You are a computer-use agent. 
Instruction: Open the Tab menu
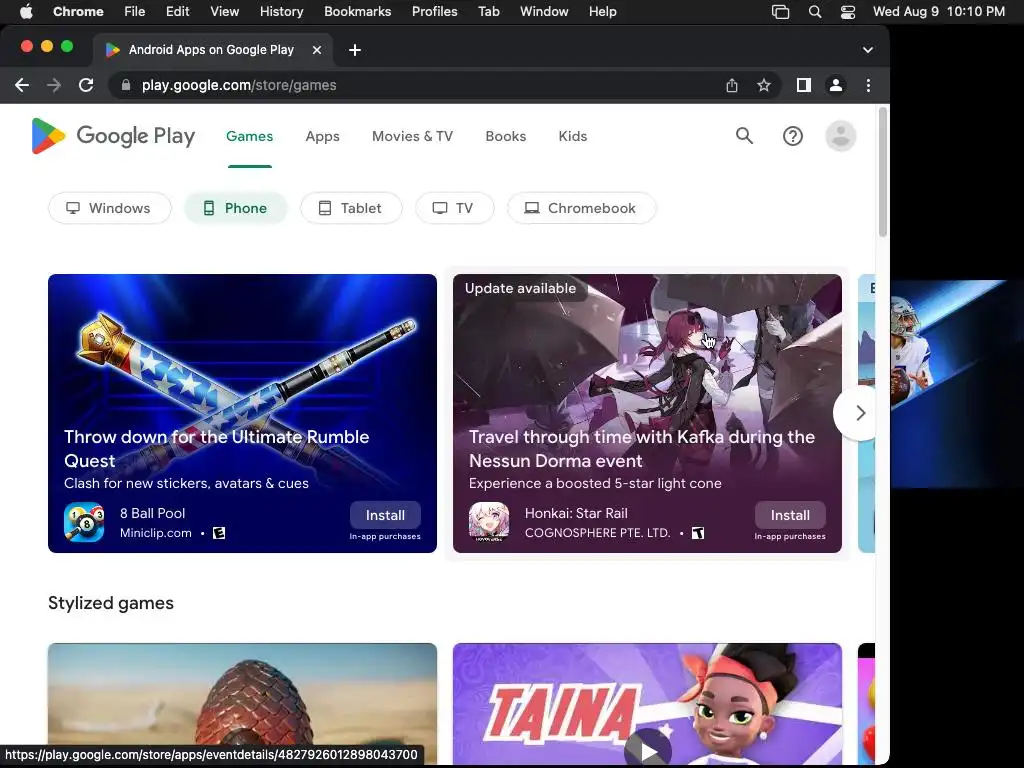(x=488, y=11)
